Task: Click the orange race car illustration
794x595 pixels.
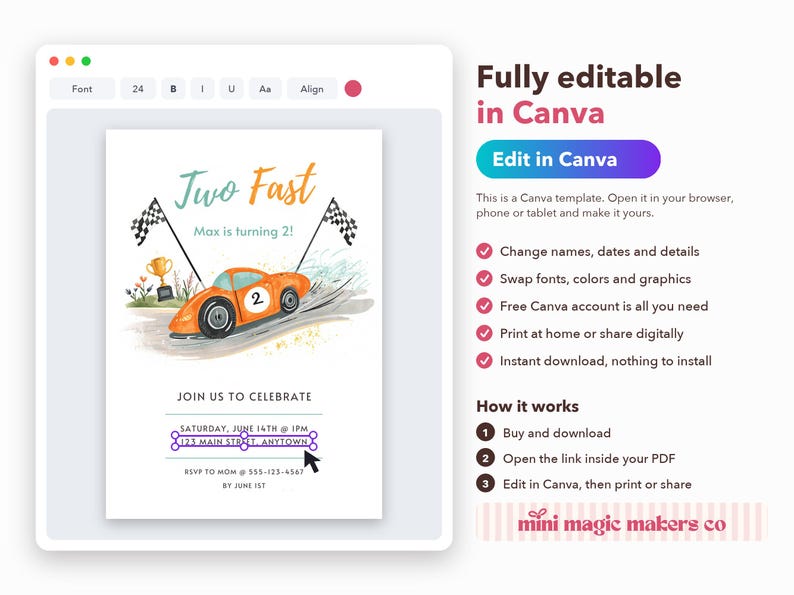Action: pos(240,303)
